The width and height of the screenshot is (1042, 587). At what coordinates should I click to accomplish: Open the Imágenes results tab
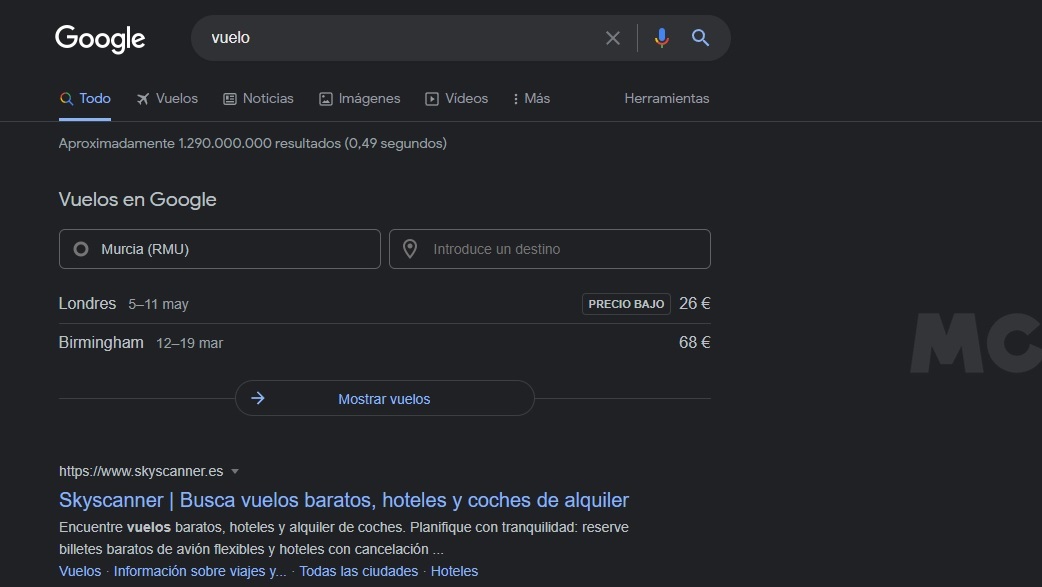pos(359,98)
